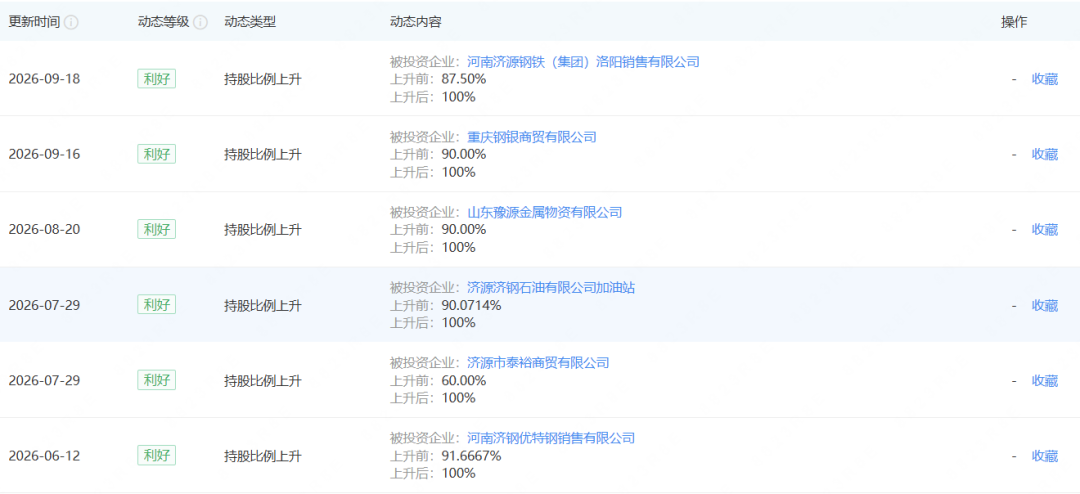
Task: Click the 操作 column header
Action: [x=1013, y=22]
